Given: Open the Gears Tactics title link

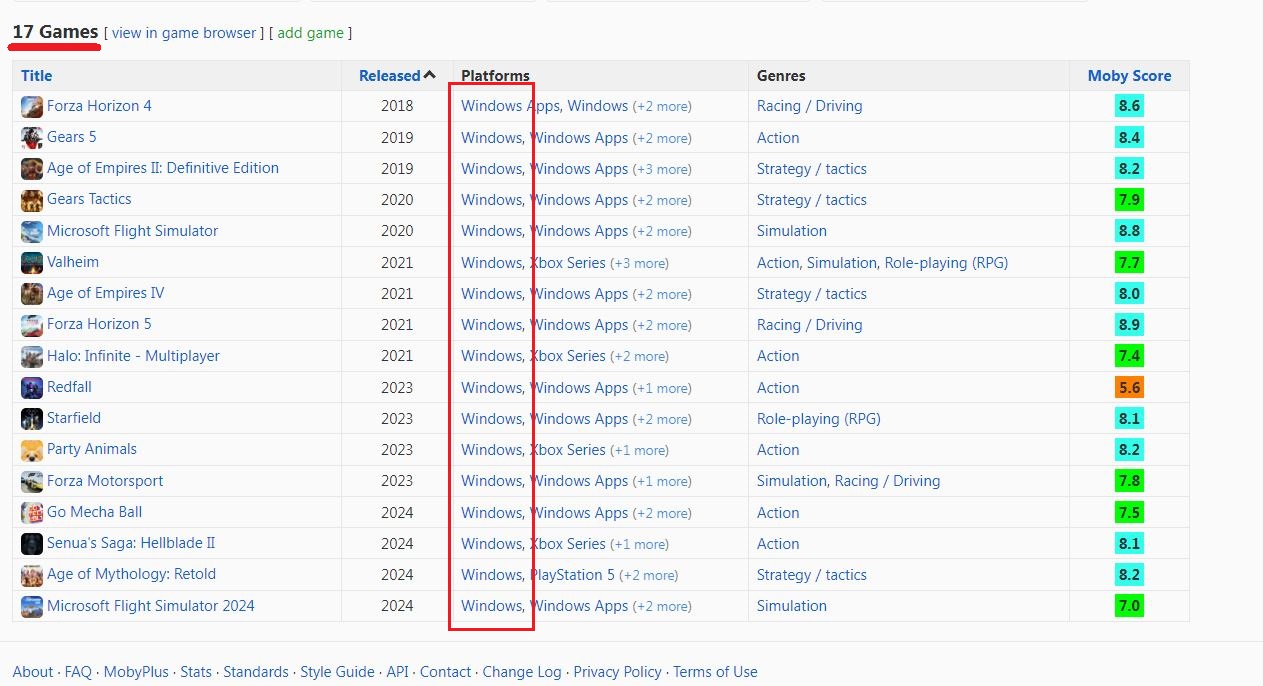Looking at the screenshot, I should [89, 199].
